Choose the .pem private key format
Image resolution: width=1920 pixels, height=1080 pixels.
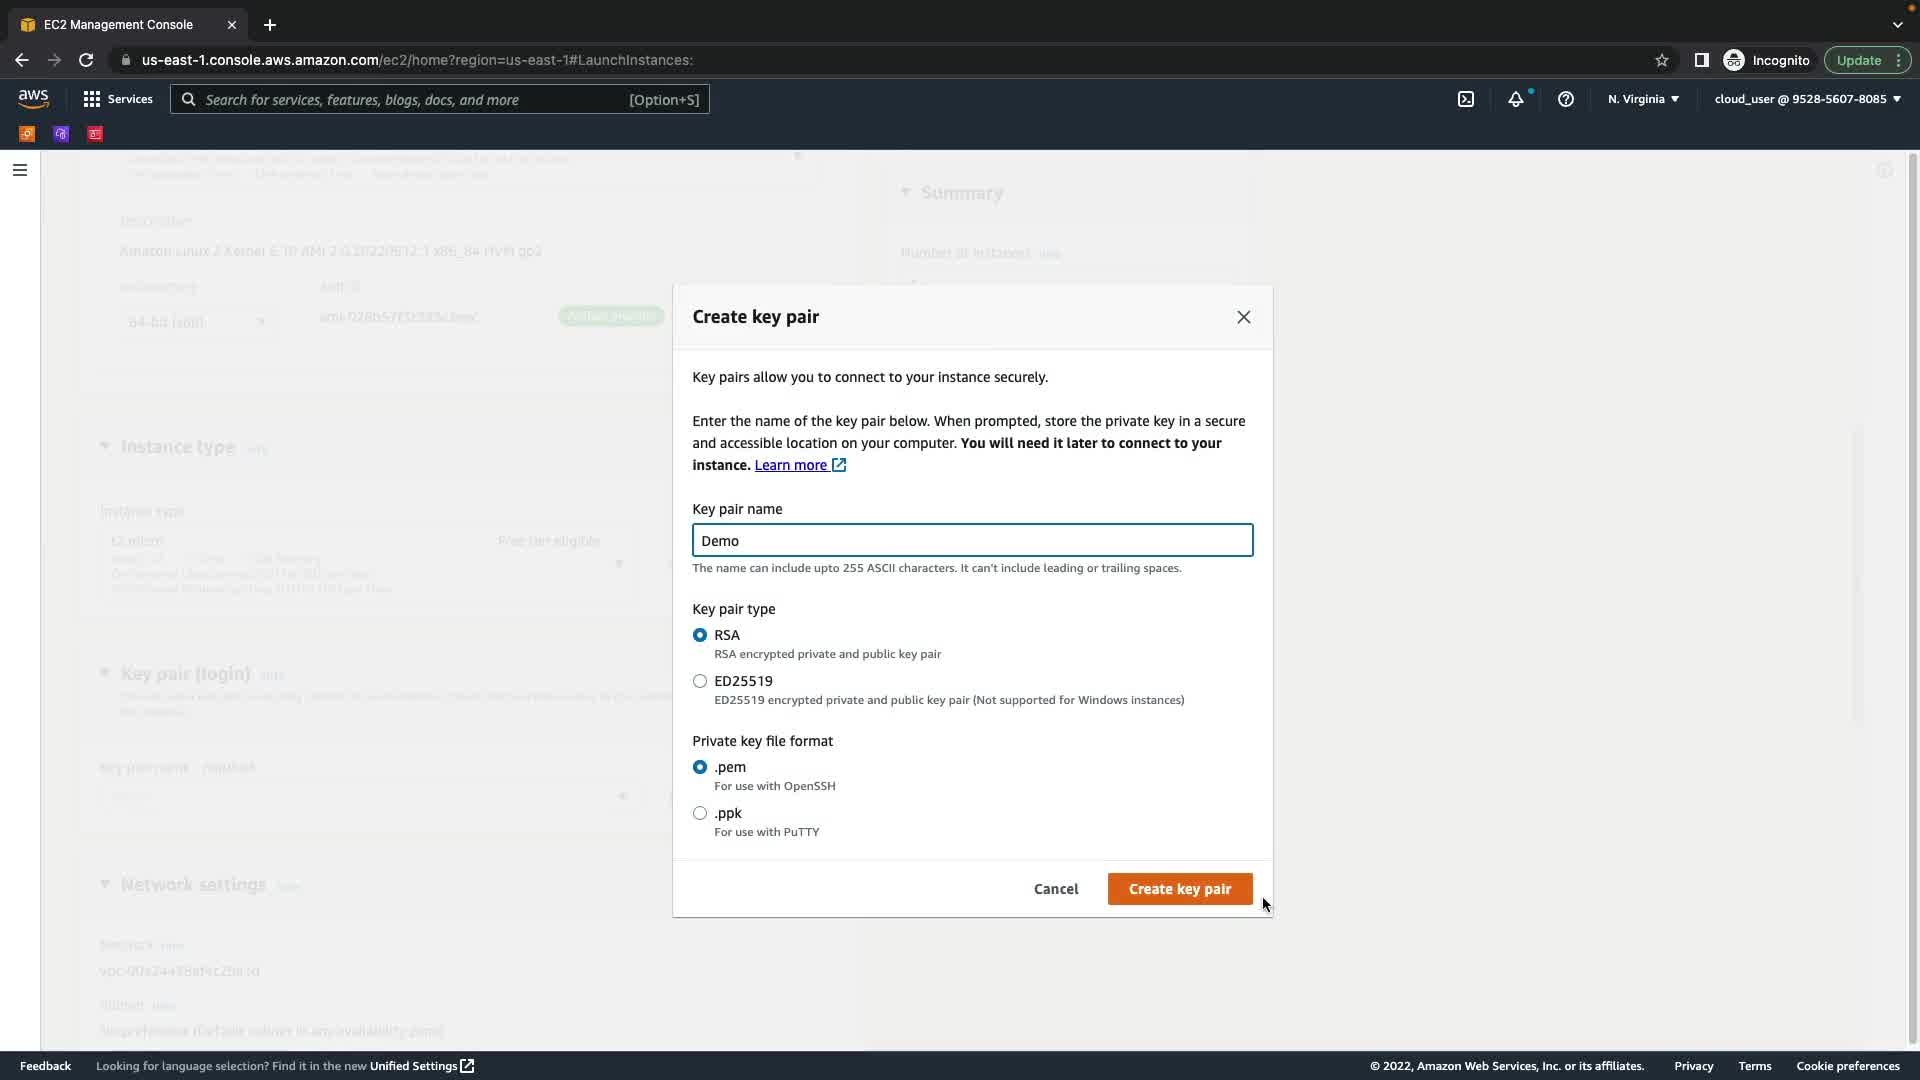700,767
